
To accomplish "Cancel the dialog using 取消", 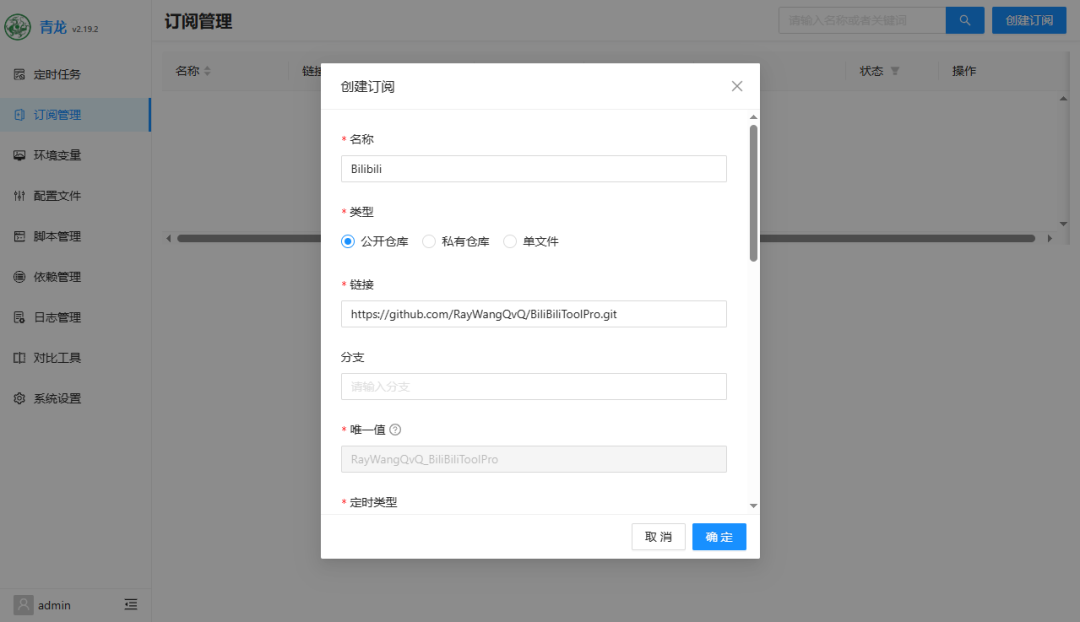I will 657,536.
